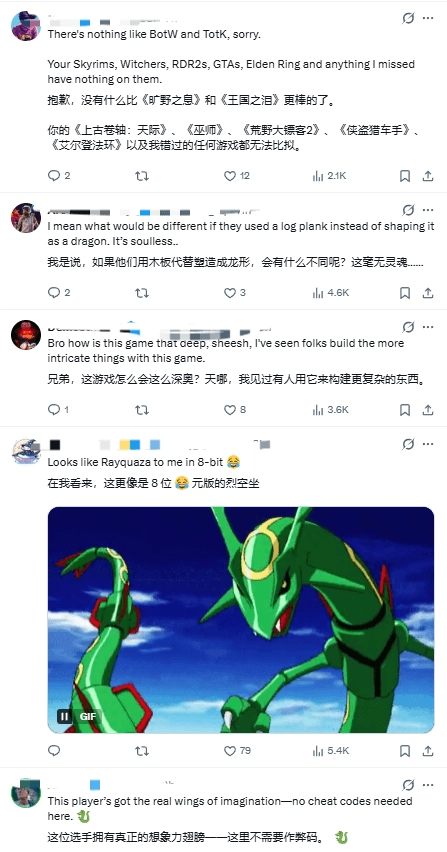The width and height of the screenshot is (447, 852).
Task: View analytics of the 4.6K views tweet
Action: [x=331, y=293]
